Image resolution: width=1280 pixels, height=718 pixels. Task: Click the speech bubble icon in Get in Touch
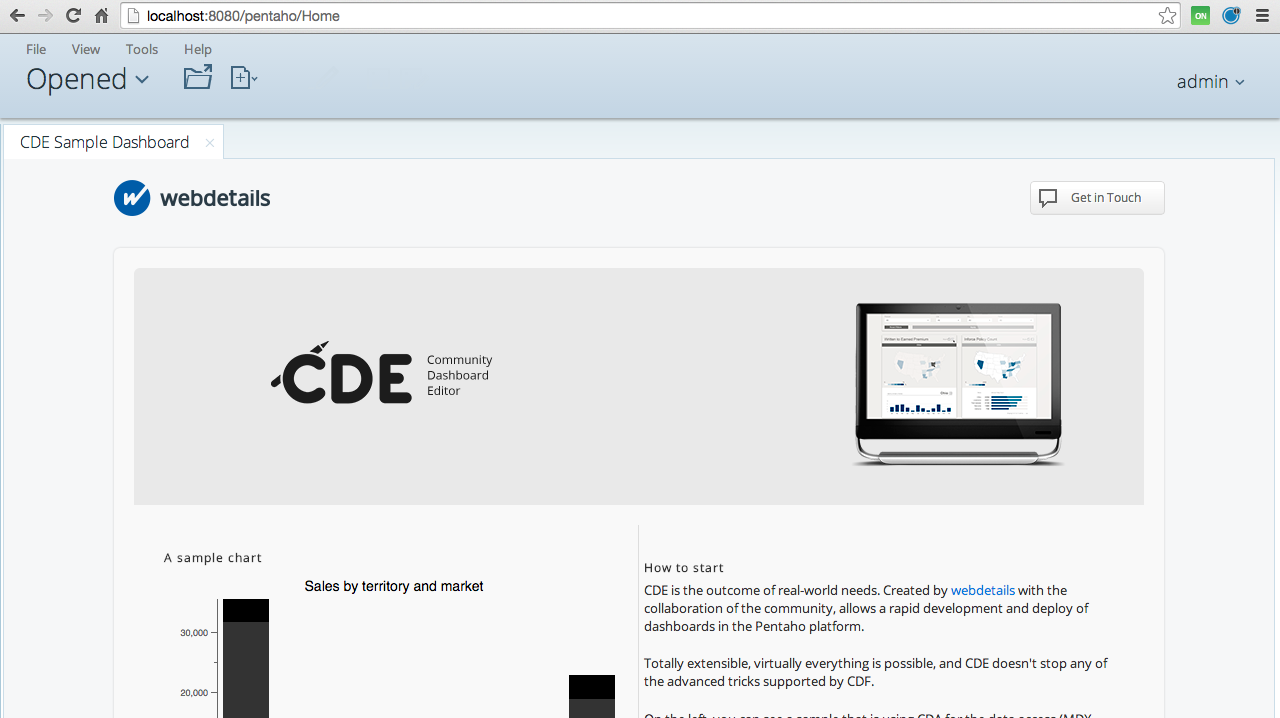tap(1048, 198)
